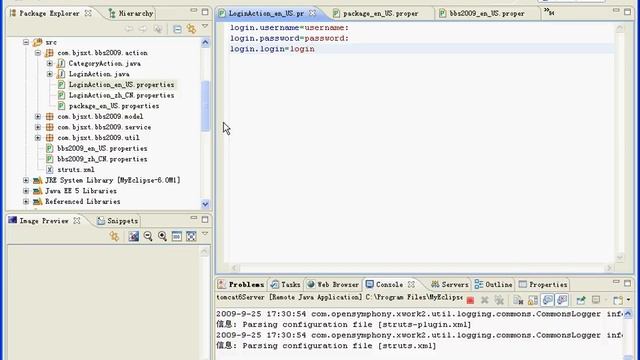Click the Up icon in Package Explorer toolbar

click(x=158, y=29)
